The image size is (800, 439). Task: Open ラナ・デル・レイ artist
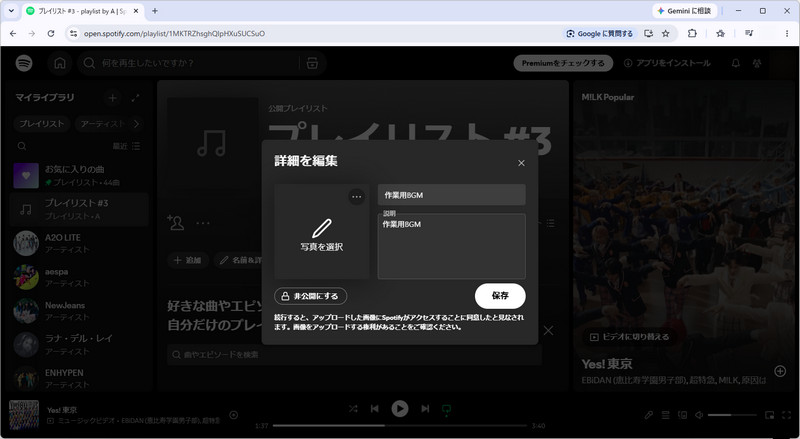click(79, 345)
